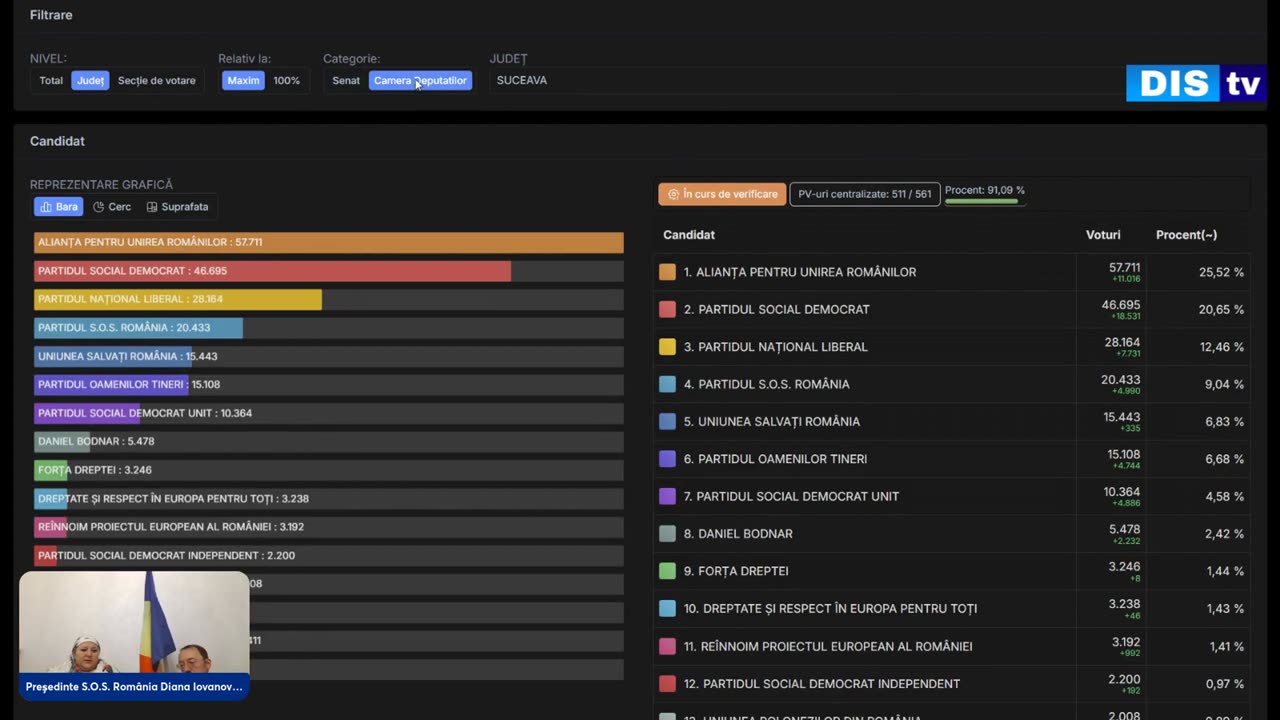Select table row 6. PARTIDUL OAMENILOR TINERI
Viewport: 1280px width, 720px height.
[952, 459]
